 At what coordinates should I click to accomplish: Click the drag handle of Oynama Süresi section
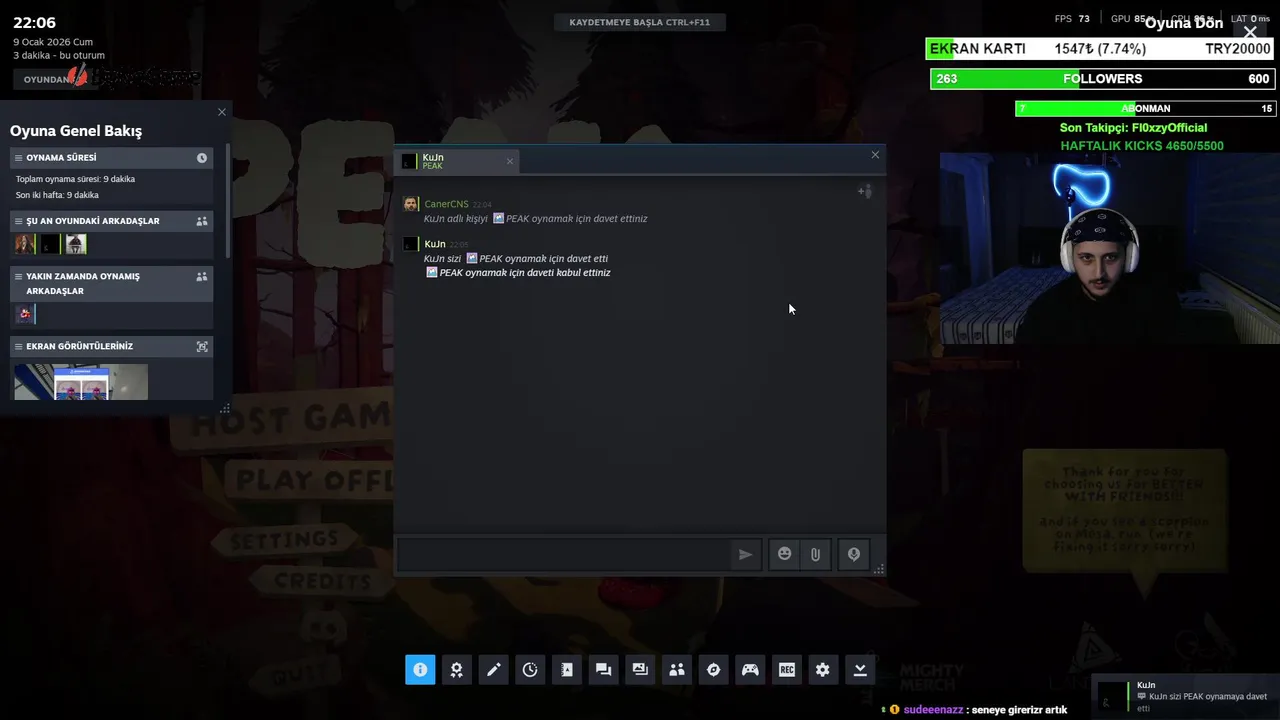(18, 158)
